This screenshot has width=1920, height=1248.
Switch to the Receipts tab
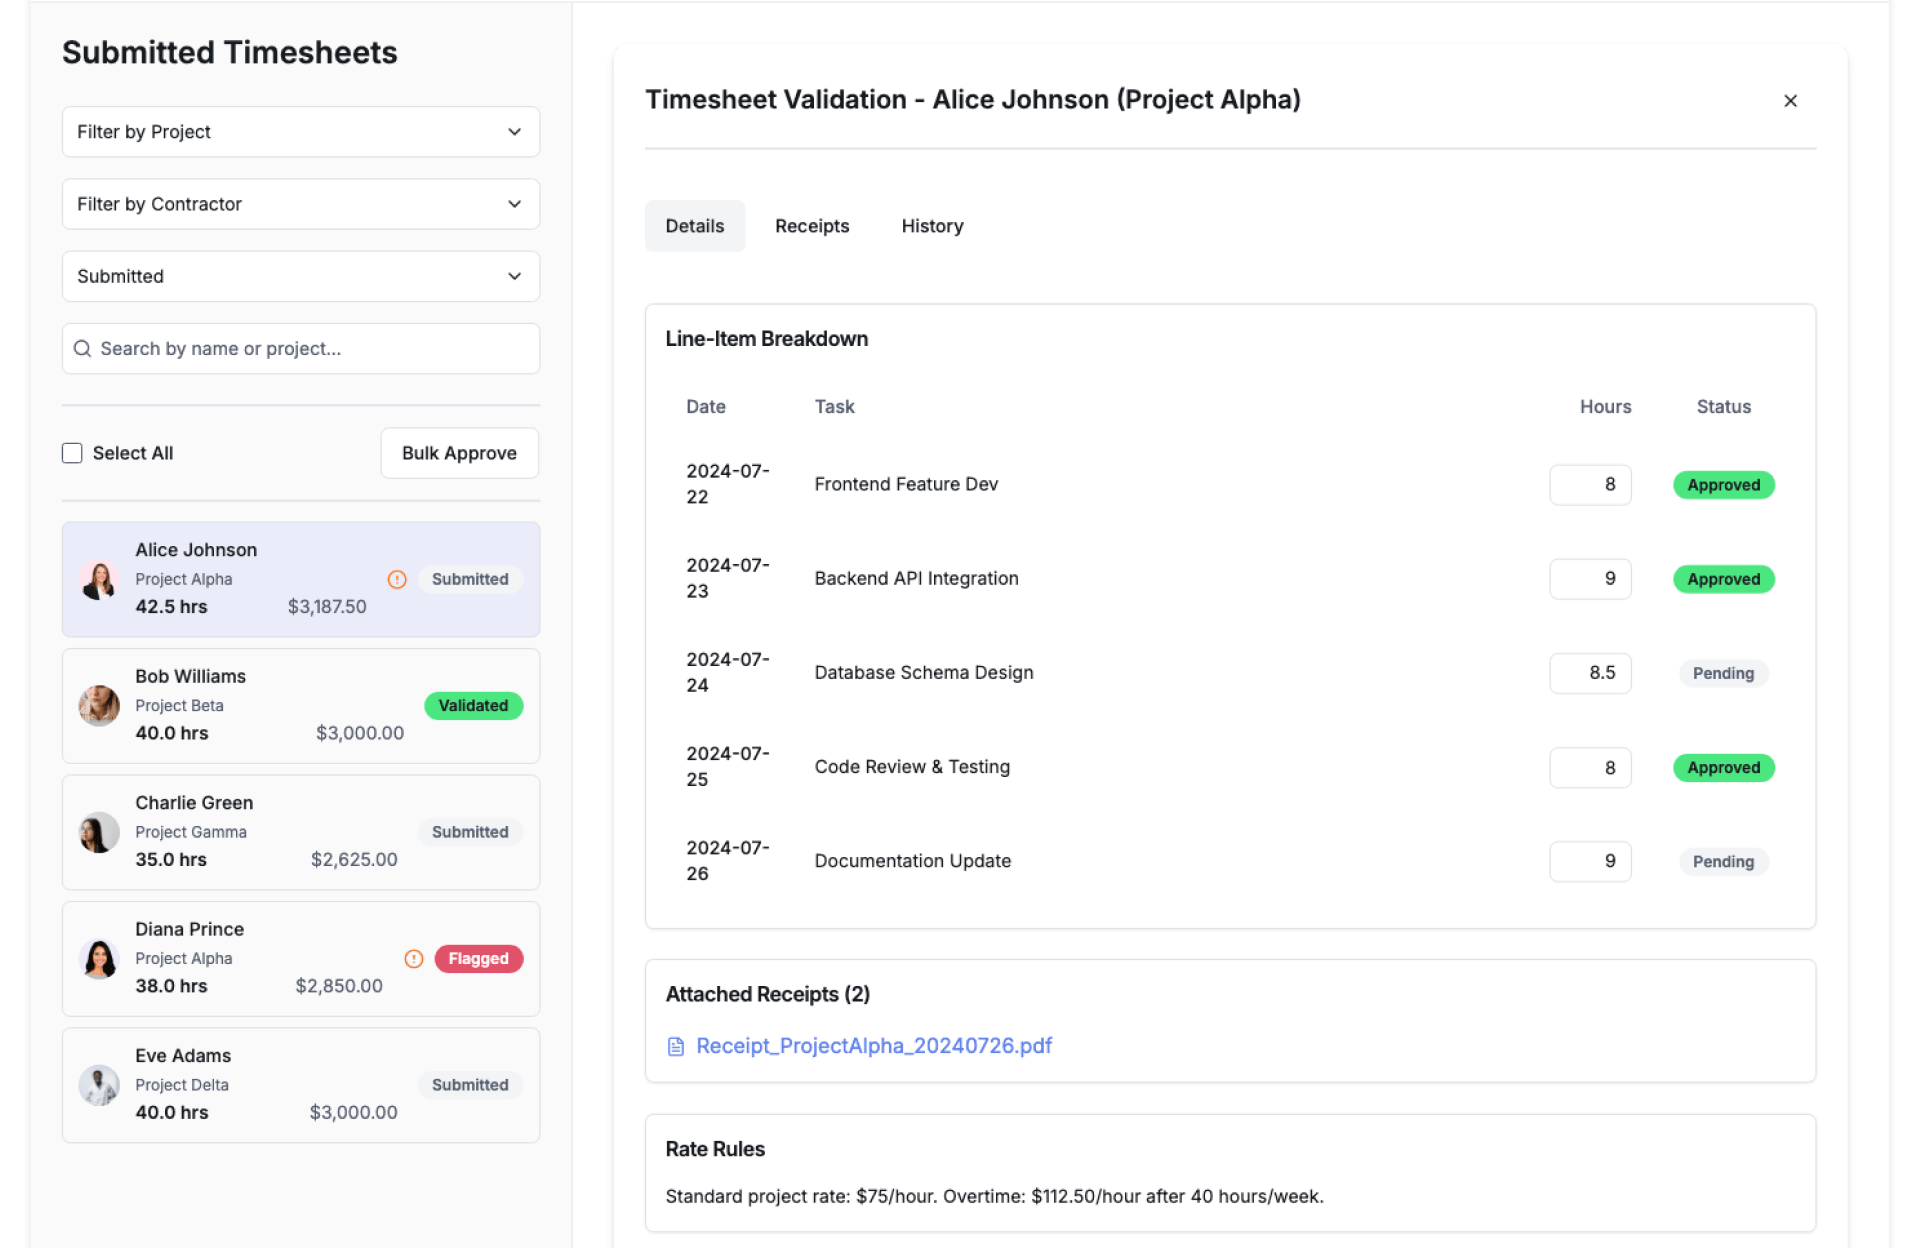tap(811, 226)
